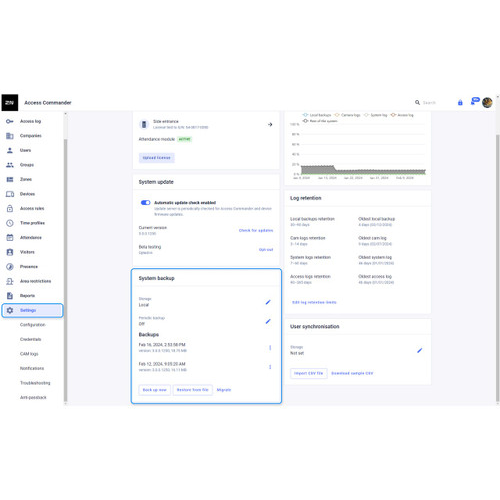Toggle Local backups legend in chart

pyautogui.click(x=317, y=115)
